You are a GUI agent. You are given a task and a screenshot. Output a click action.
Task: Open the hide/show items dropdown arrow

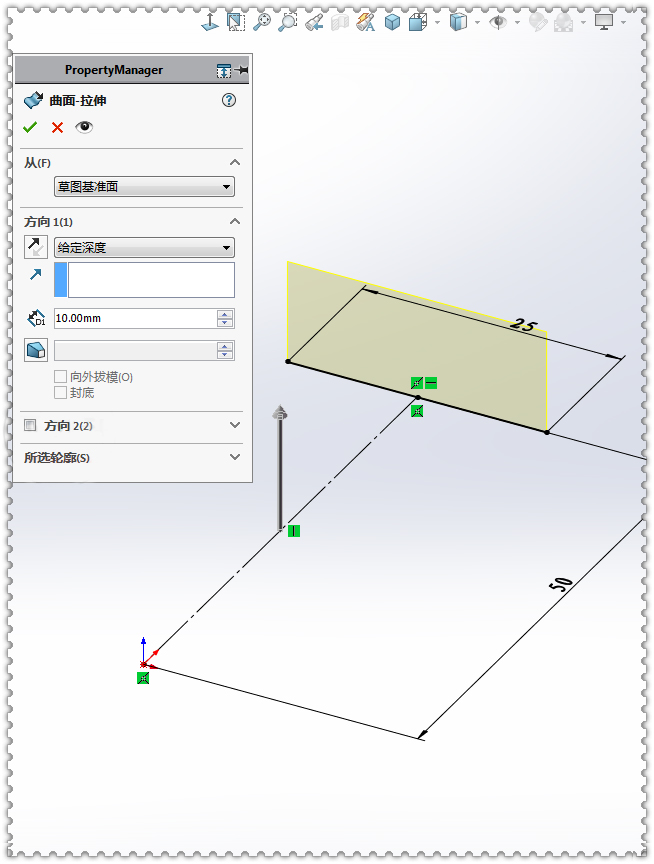coord(517,23)
